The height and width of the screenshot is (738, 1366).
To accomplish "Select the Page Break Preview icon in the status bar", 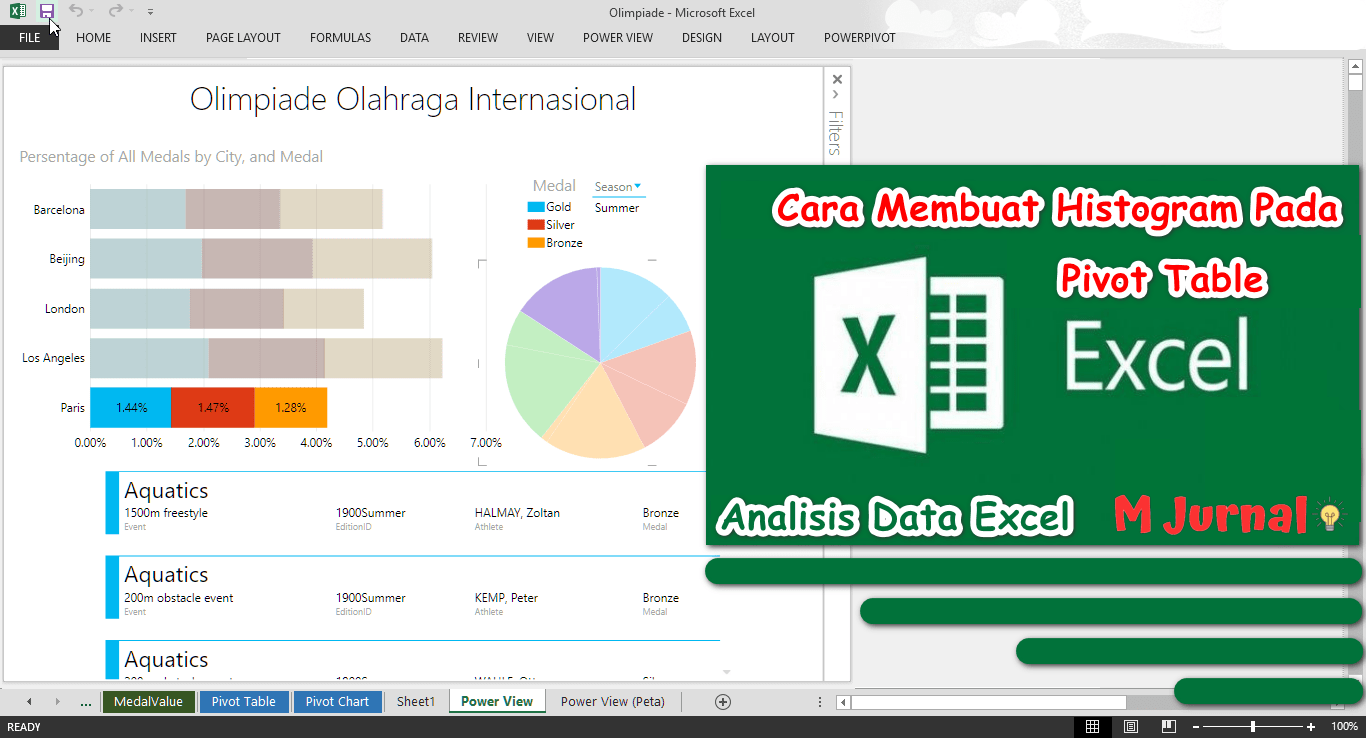I will pyautogui.click(x=1168, y=727).
